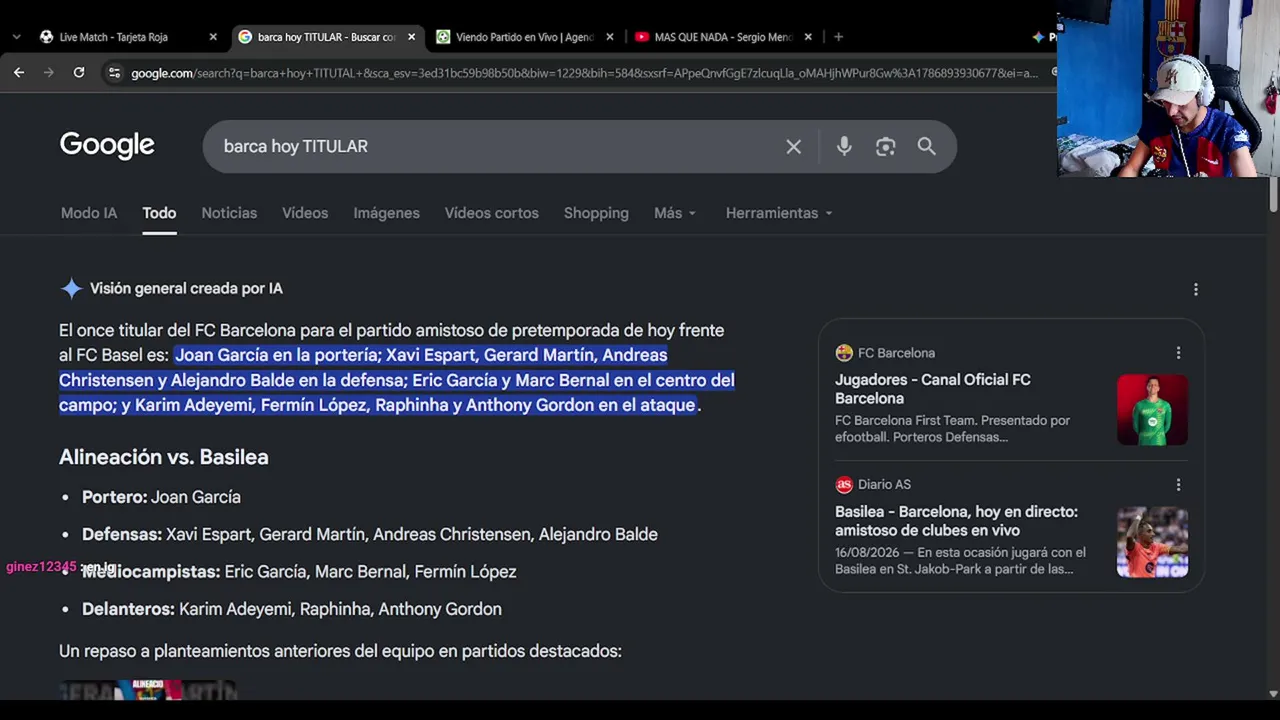Click the page vertical scrollbar thumb
This screenshot has width=1280, height=720.
click(x=1273, y=195)
